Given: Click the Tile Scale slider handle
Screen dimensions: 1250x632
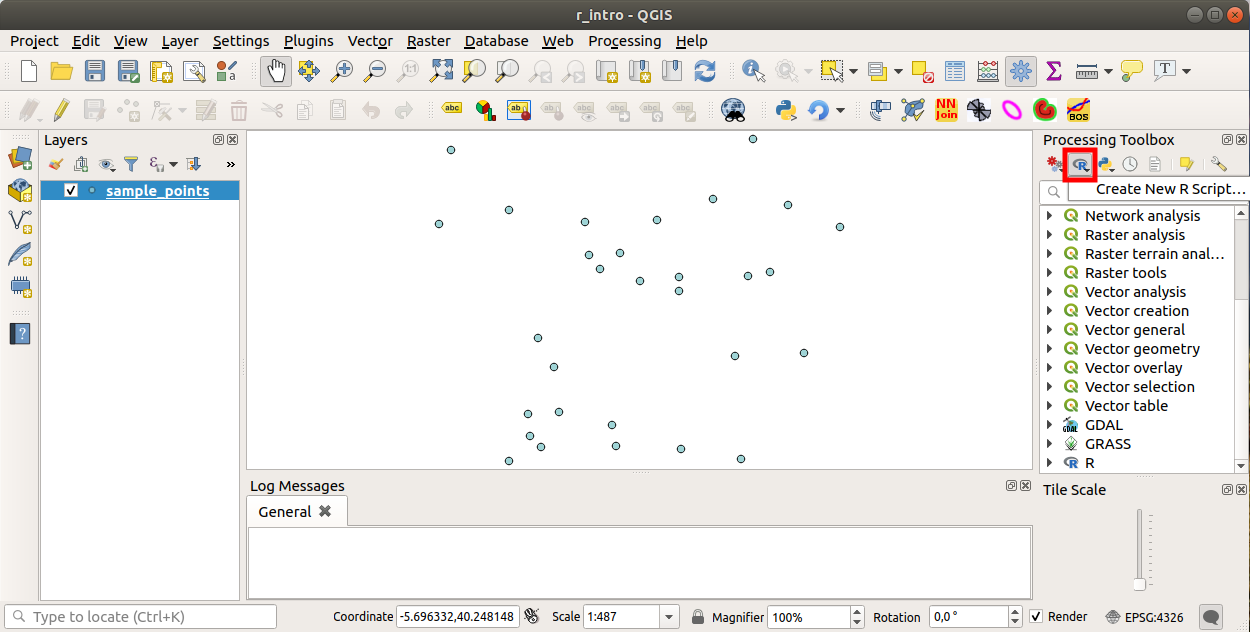Looking at the screenshot, I should (1139, 584).
